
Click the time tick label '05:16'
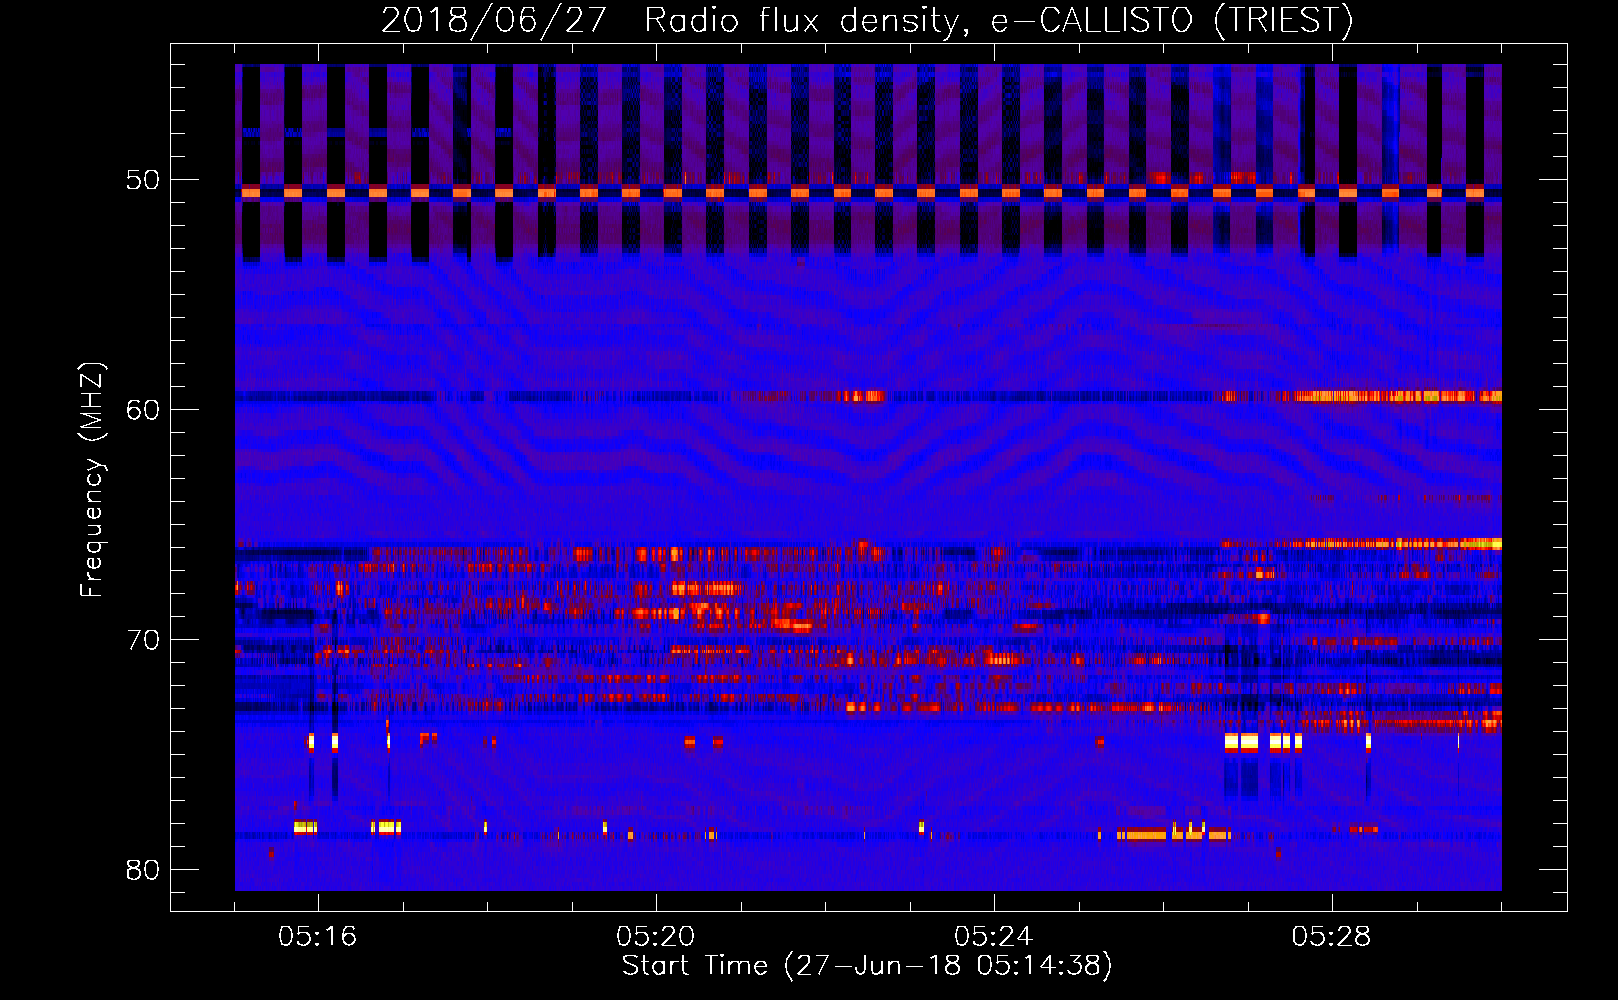[x=318, y=937]
